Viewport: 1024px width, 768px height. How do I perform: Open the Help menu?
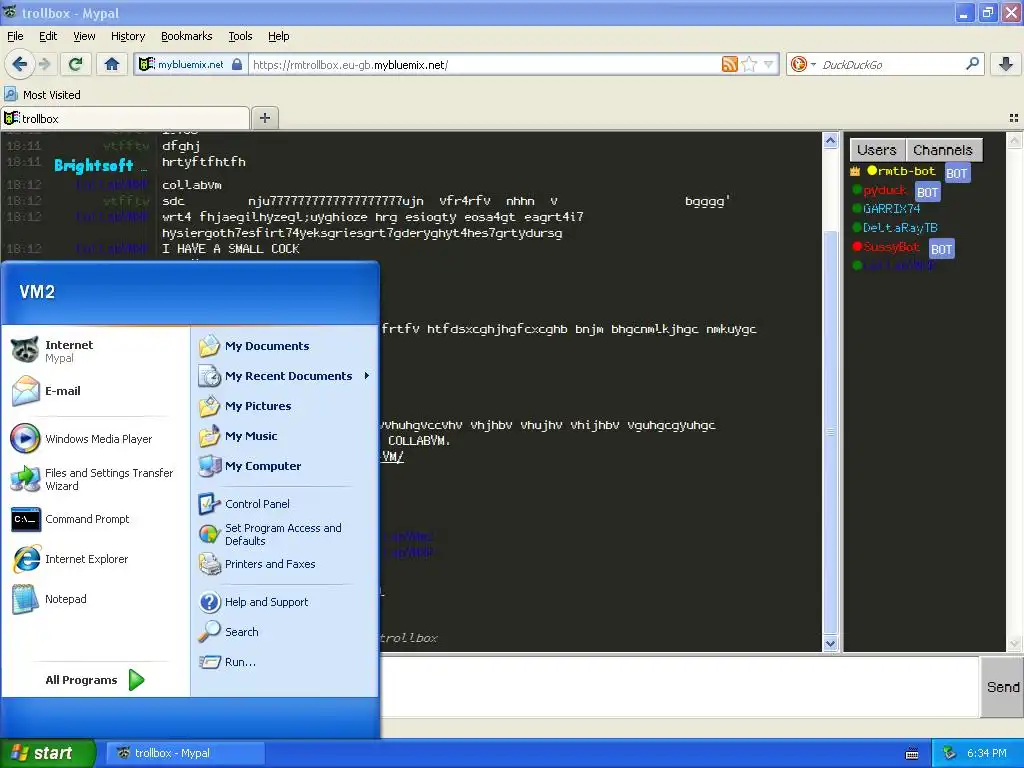278,36
